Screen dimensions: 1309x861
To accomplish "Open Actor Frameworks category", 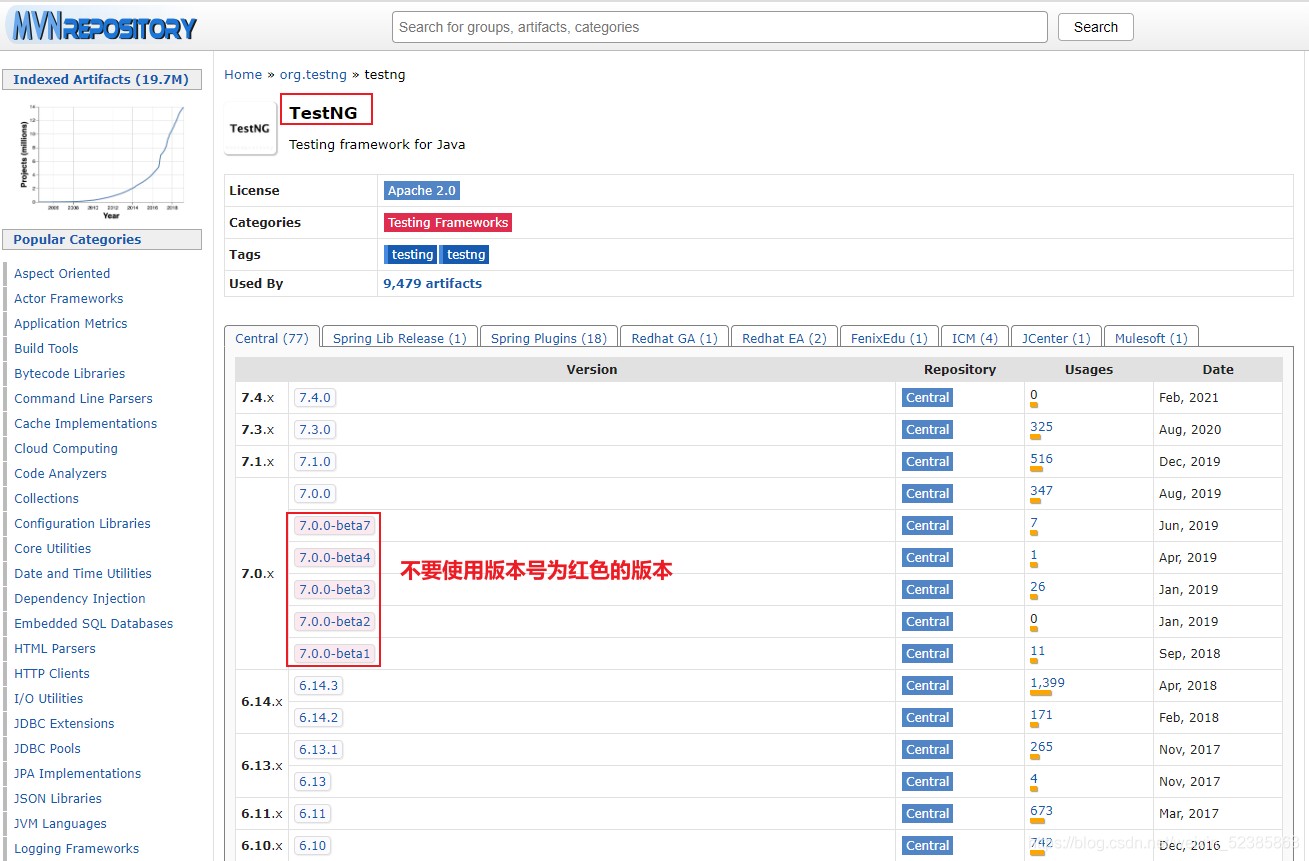I will (x=68, y=298).
